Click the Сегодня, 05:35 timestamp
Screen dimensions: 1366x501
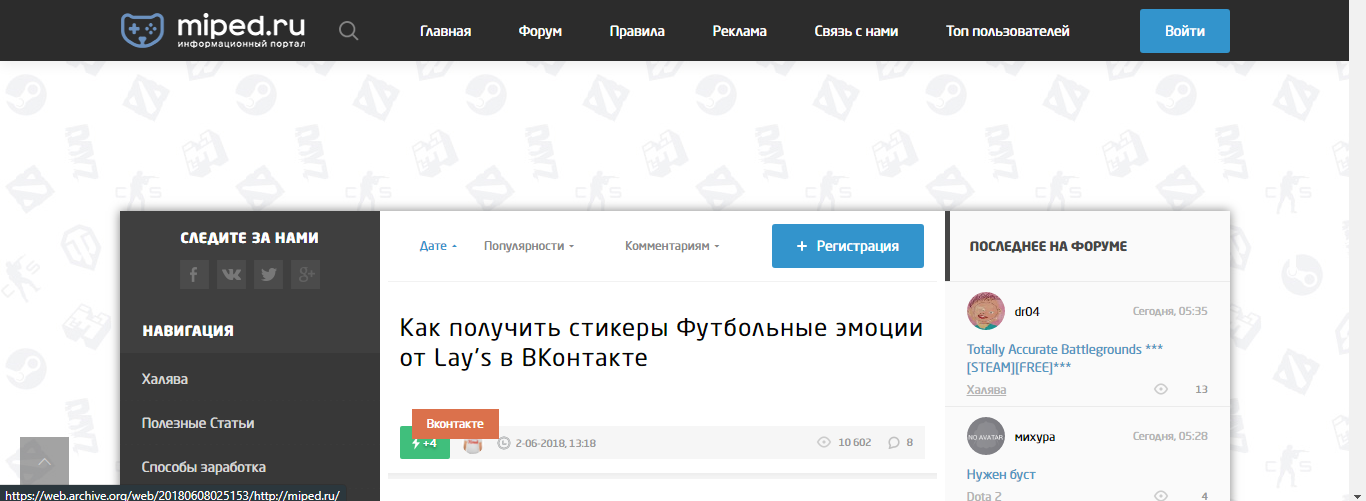(x=1170, y=311)
